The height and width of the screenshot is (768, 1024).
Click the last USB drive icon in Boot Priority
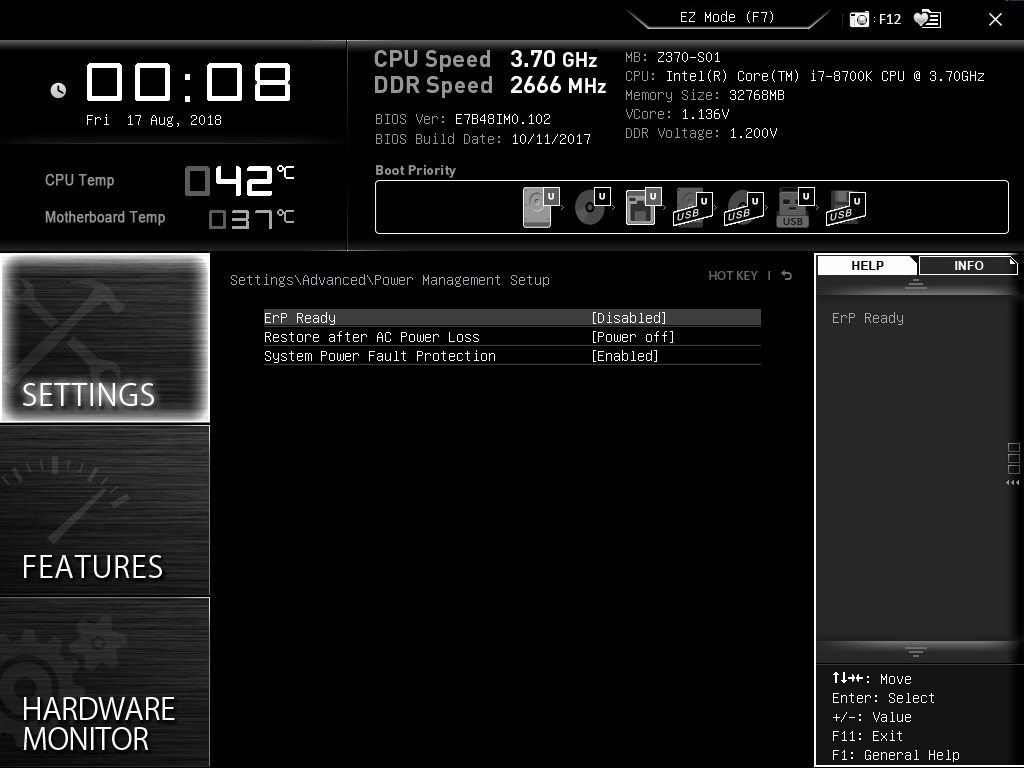[845, 207]
